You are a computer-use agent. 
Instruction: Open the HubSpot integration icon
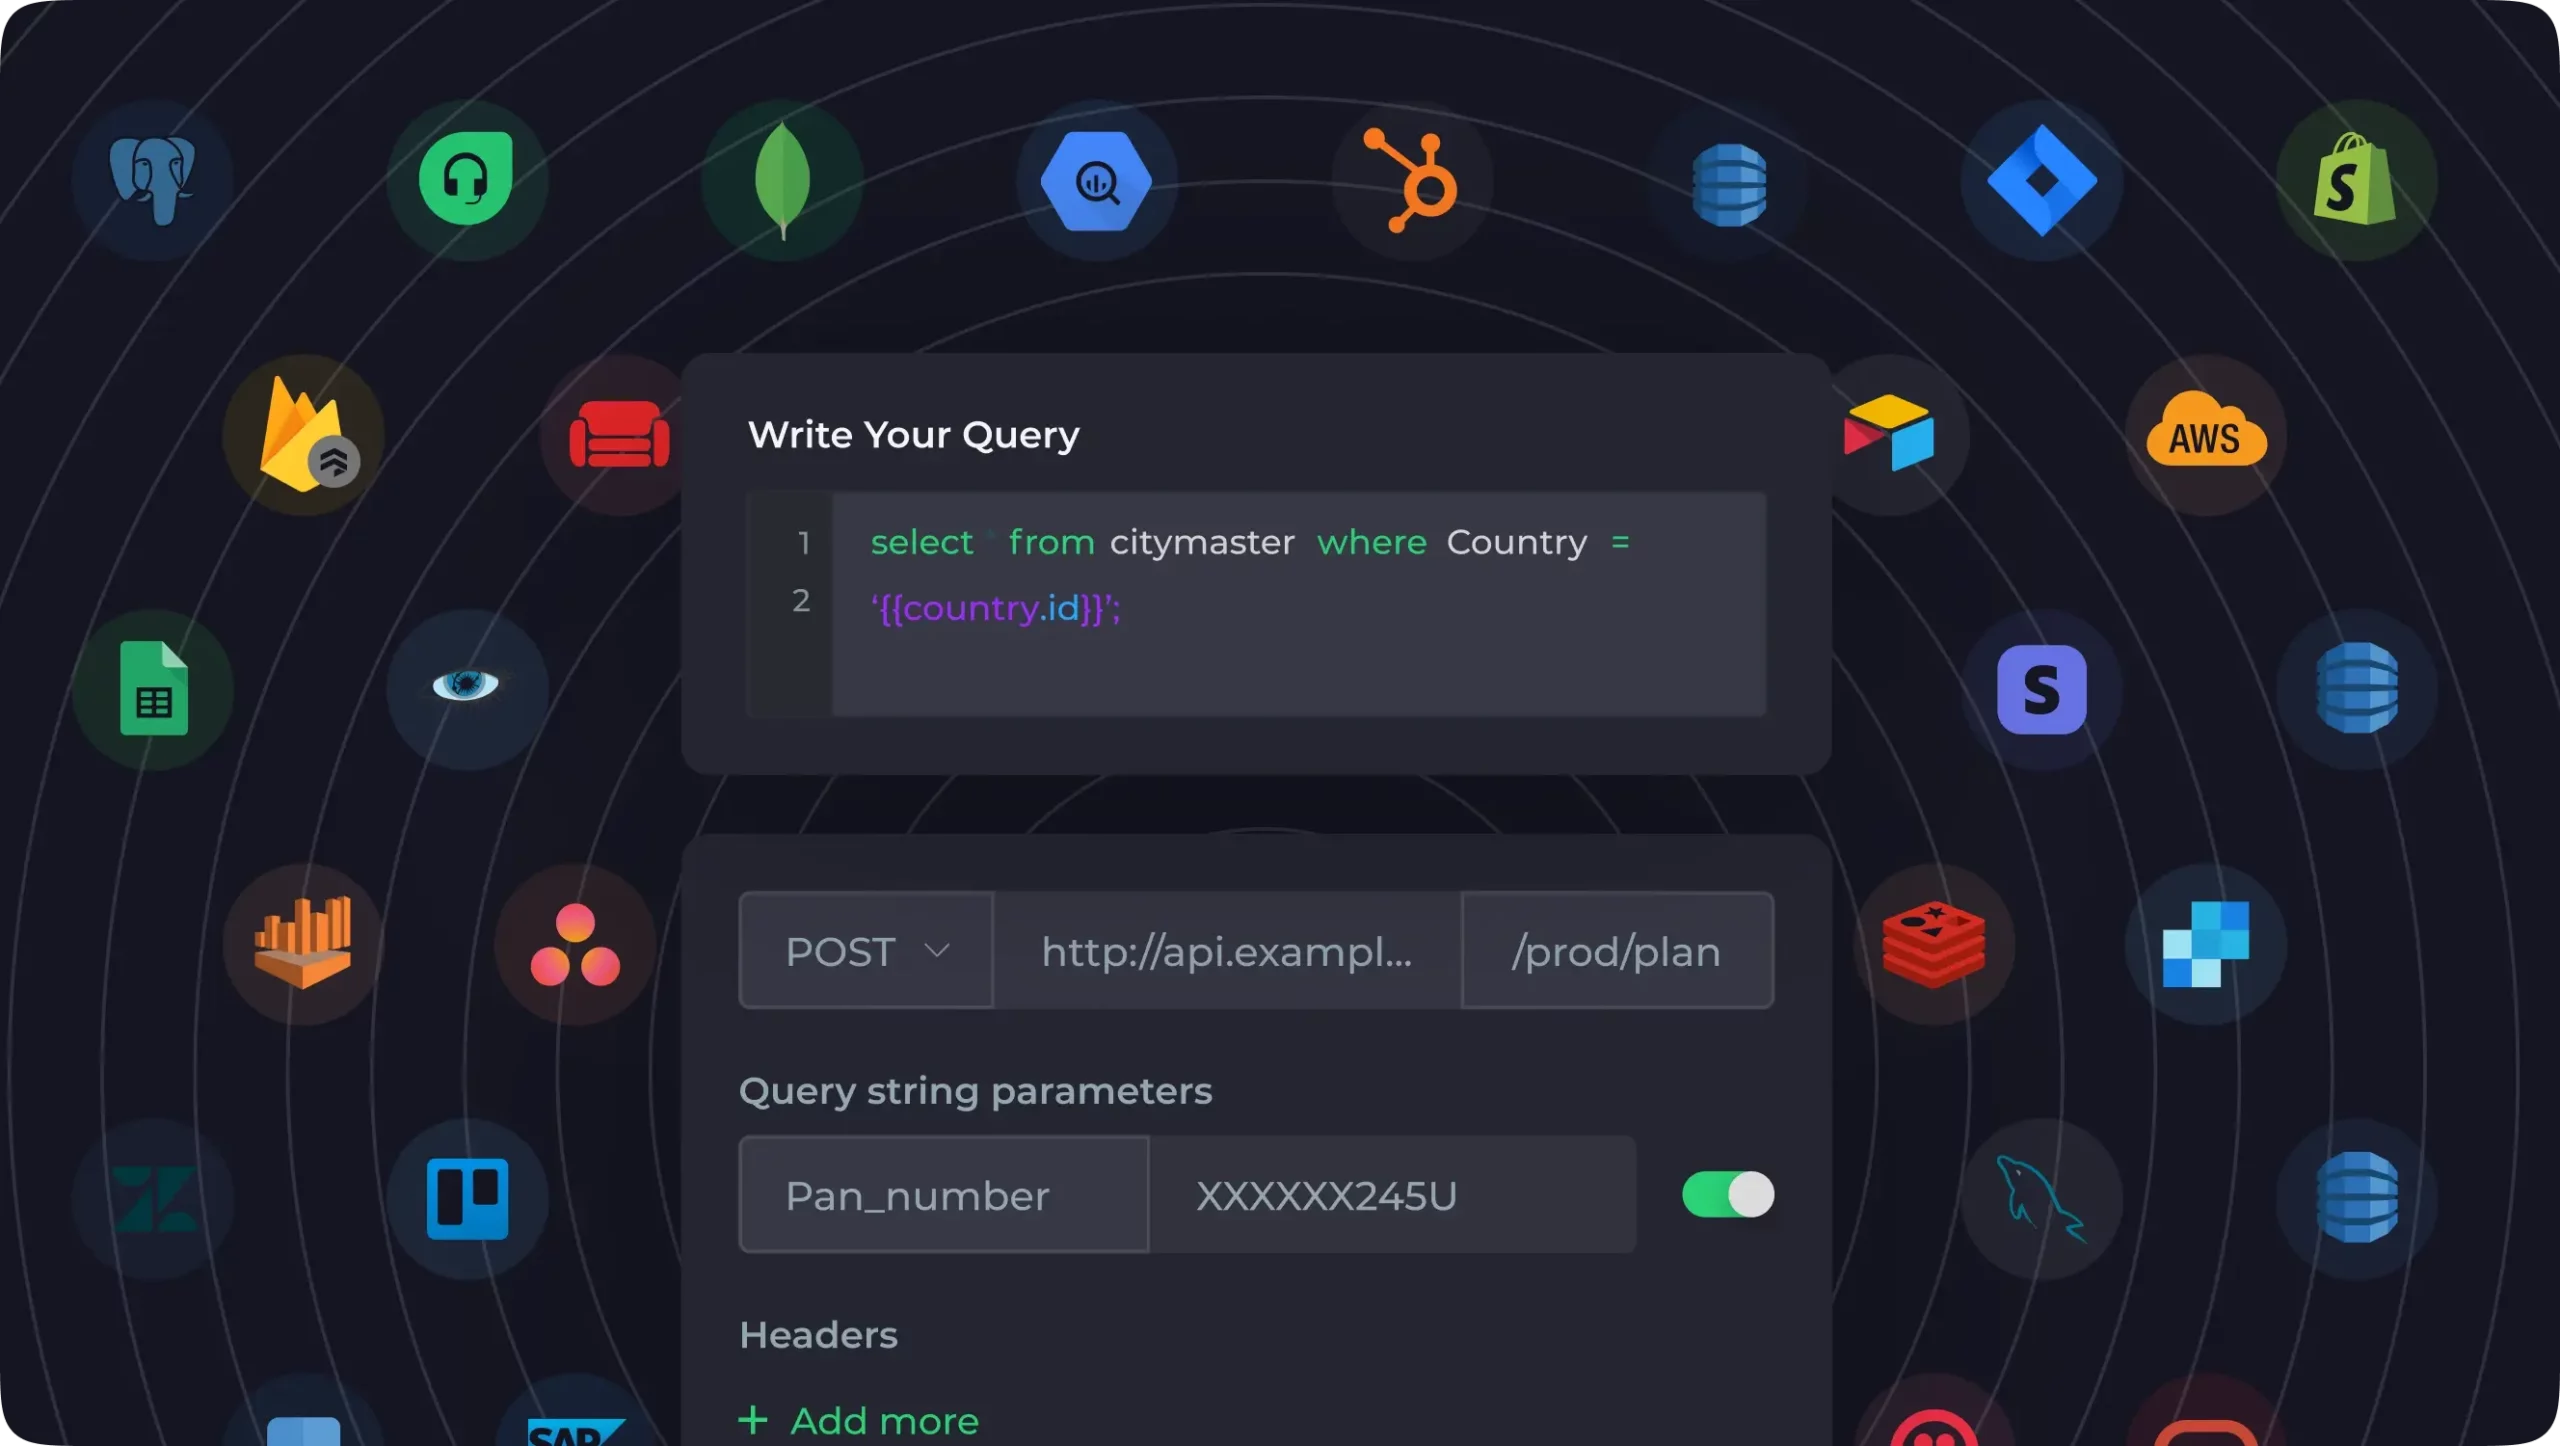coord(1411,180)
